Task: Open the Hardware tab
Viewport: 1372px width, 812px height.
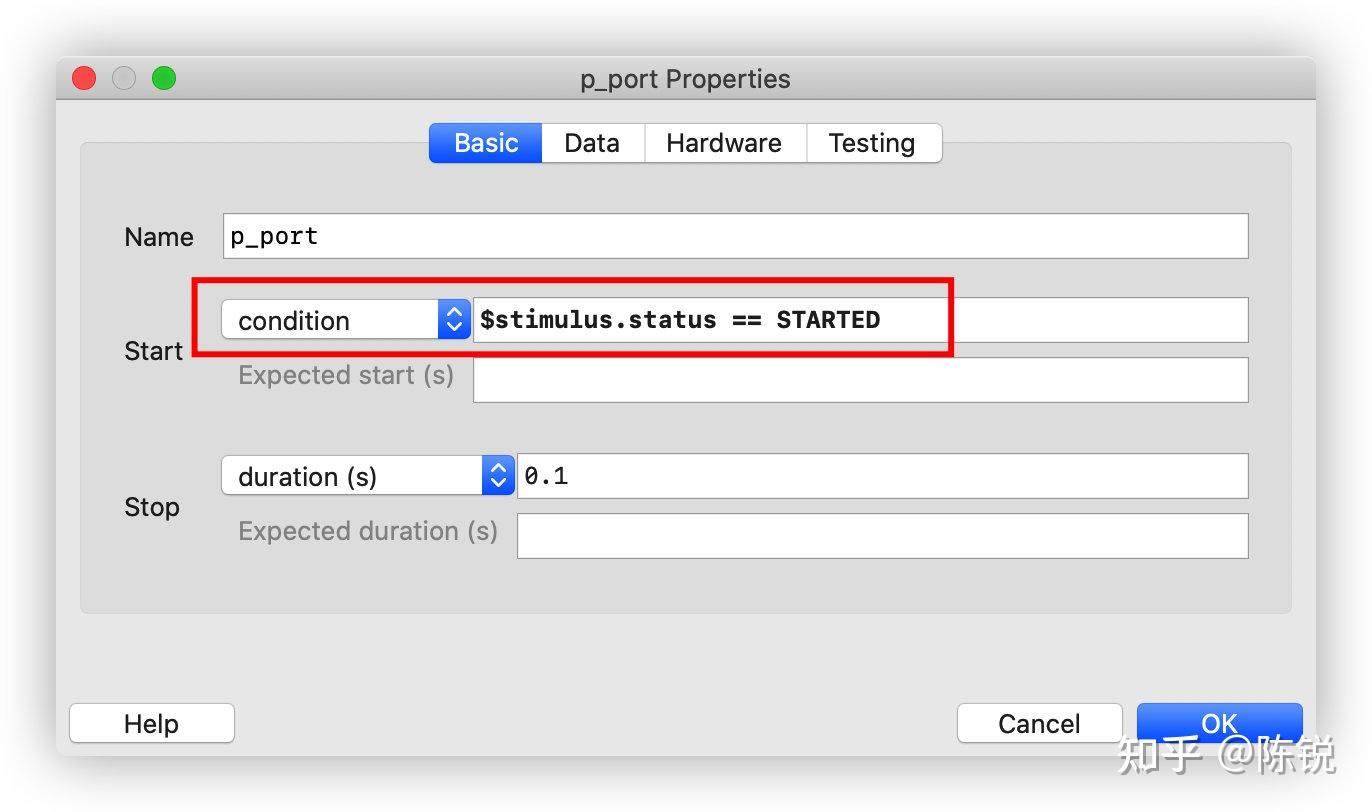Action: (x=724, y=143)
